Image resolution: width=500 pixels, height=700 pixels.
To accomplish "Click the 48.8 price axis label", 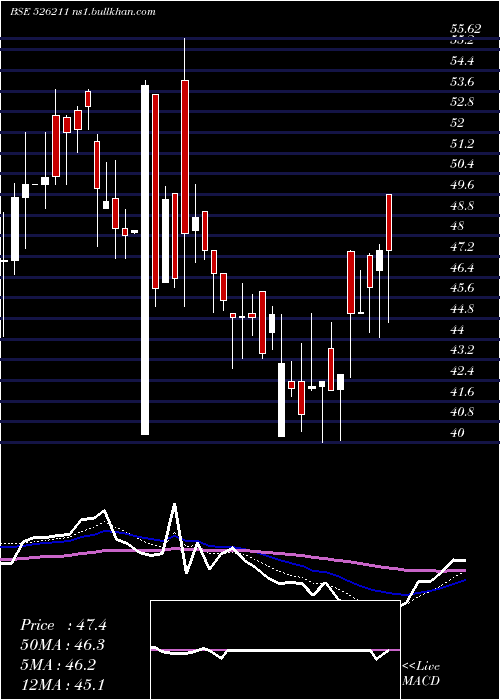I will pyautogui.click(x=462, y=206).
